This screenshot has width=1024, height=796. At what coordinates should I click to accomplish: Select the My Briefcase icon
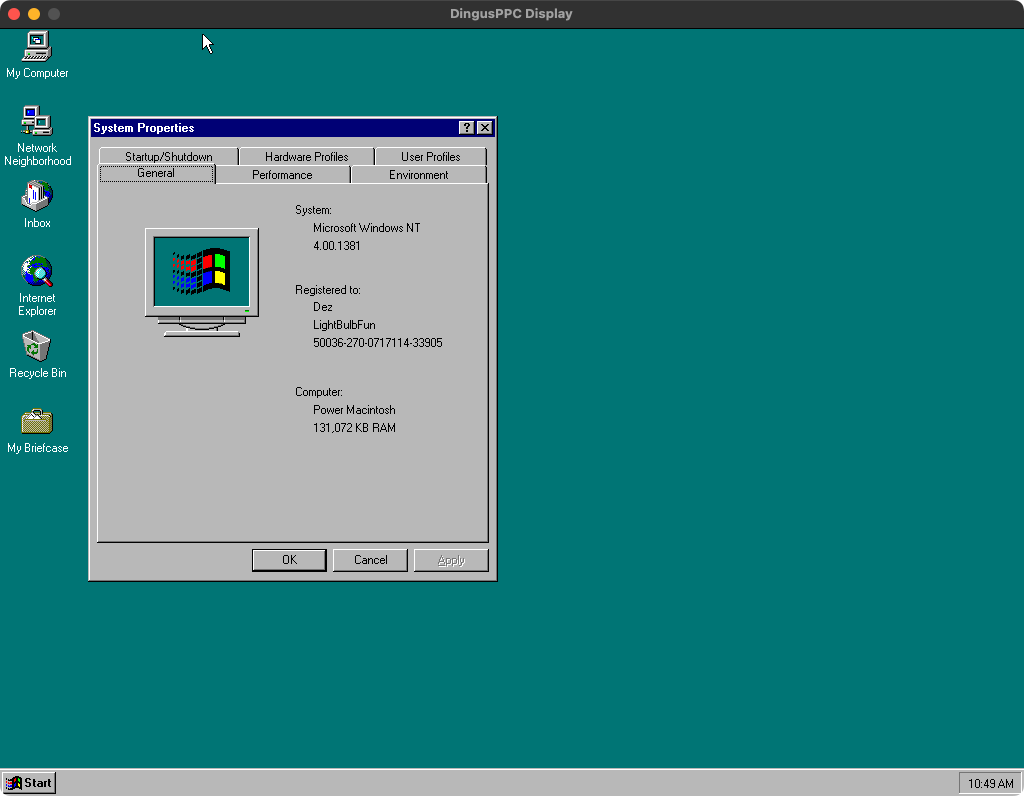click(37, 430)
